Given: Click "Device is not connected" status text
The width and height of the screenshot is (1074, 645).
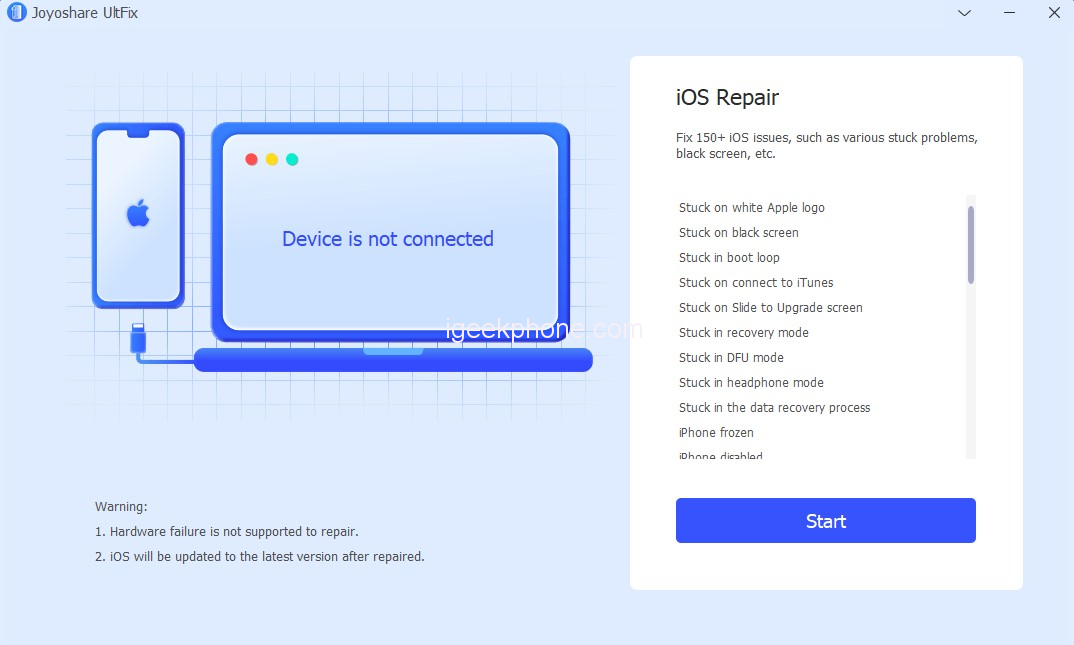Looking at the screenshot, I should [x=388, y=239].
